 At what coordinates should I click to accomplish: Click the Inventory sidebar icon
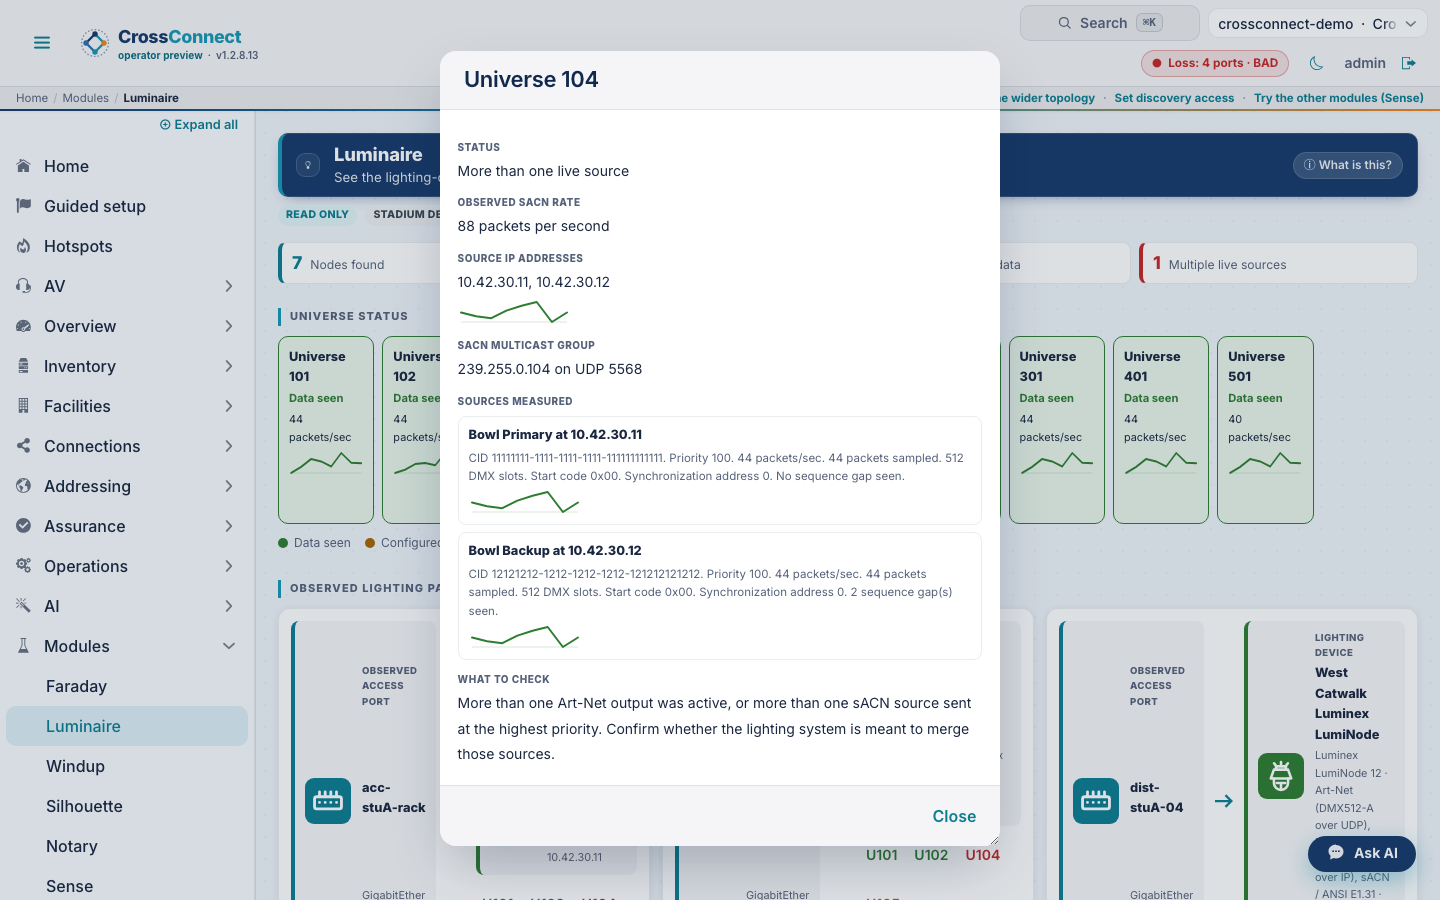pos(24,366)
